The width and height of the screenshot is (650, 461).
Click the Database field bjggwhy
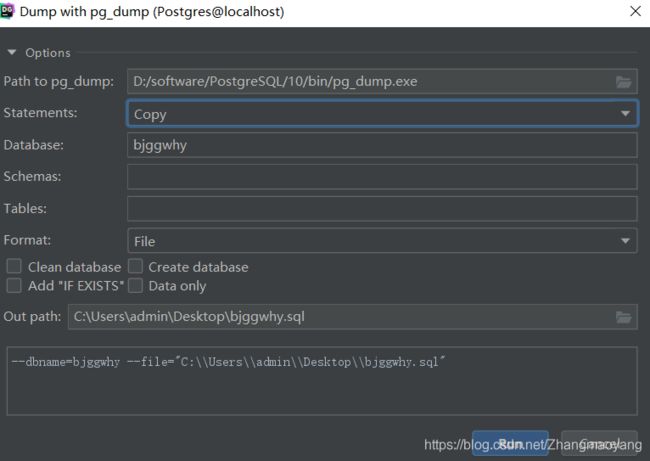point(382,145)
